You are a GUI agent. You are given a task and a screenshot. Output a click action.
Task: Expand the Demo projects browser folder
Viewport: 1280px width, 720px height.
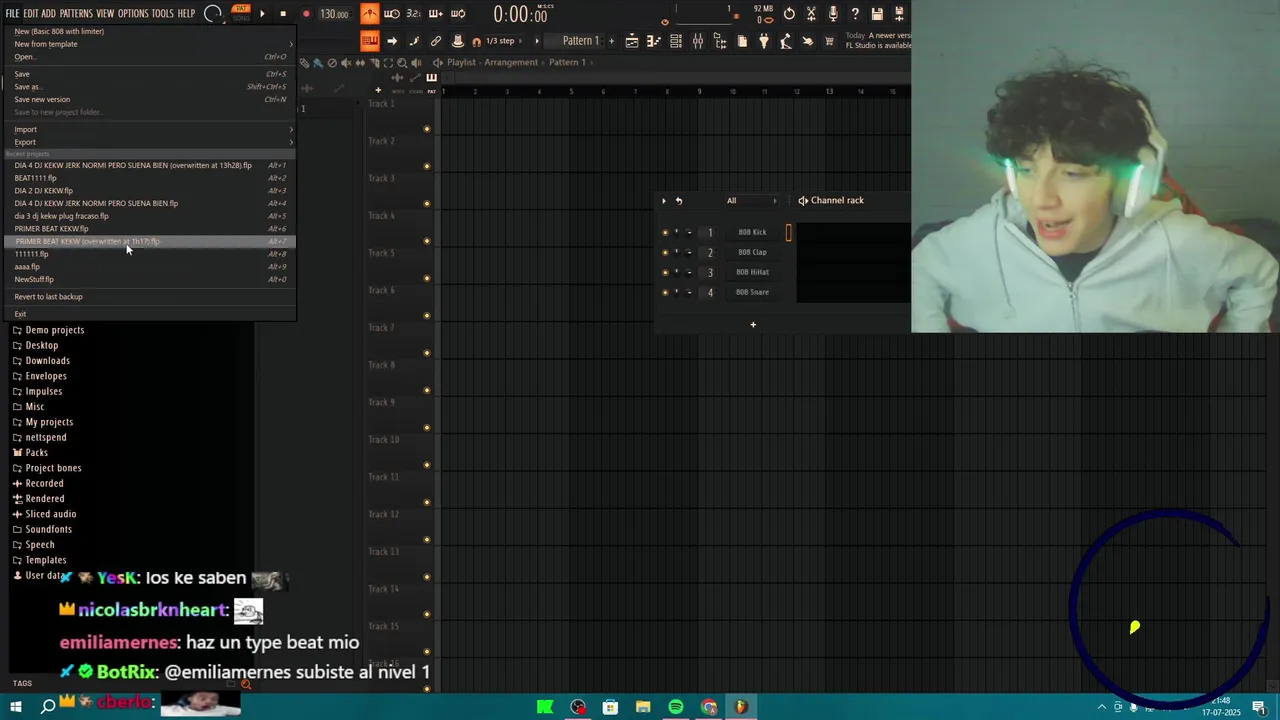pyautogui.click(x=54, y=330)
